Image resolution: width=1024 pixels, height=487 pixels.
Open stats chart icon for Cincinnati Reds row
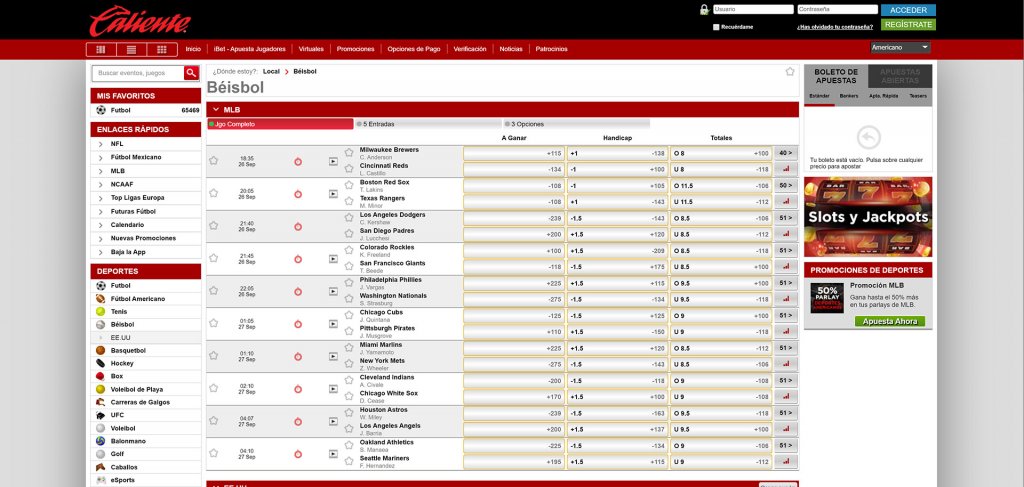point(786,169)
